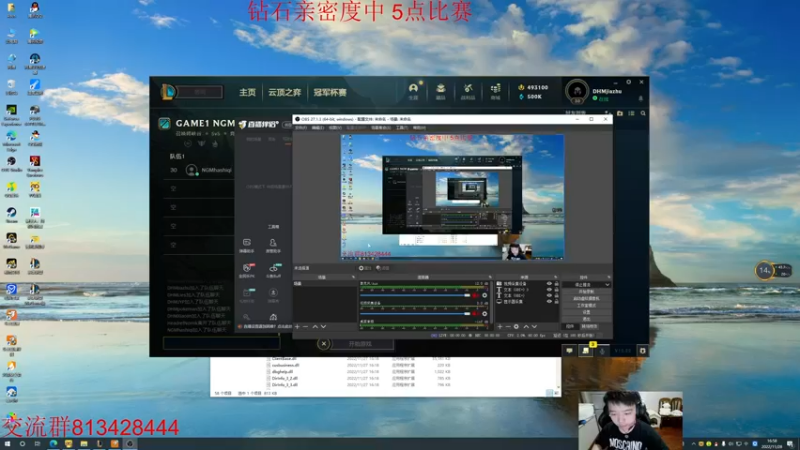Click the League lobby chat input field

tap(221, 343)
